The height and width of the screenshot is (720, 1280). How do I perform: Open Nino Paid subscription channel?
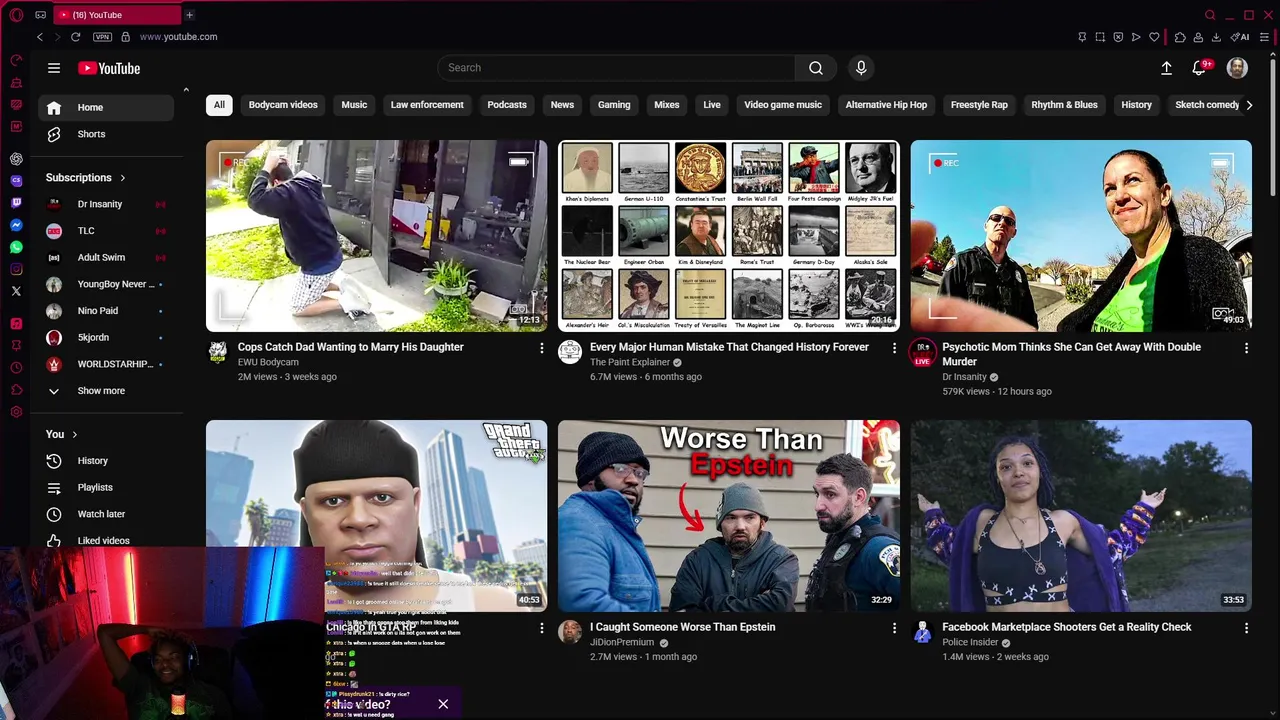click(x=106, y=311)
